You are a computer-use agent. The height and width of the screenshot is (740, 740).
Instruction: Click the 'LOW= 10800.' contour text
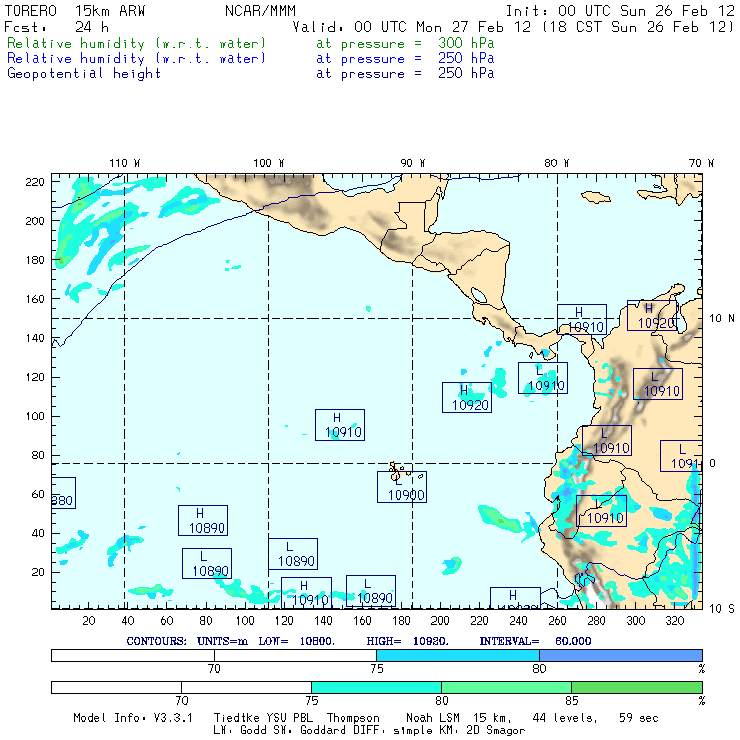coord(296,641)
